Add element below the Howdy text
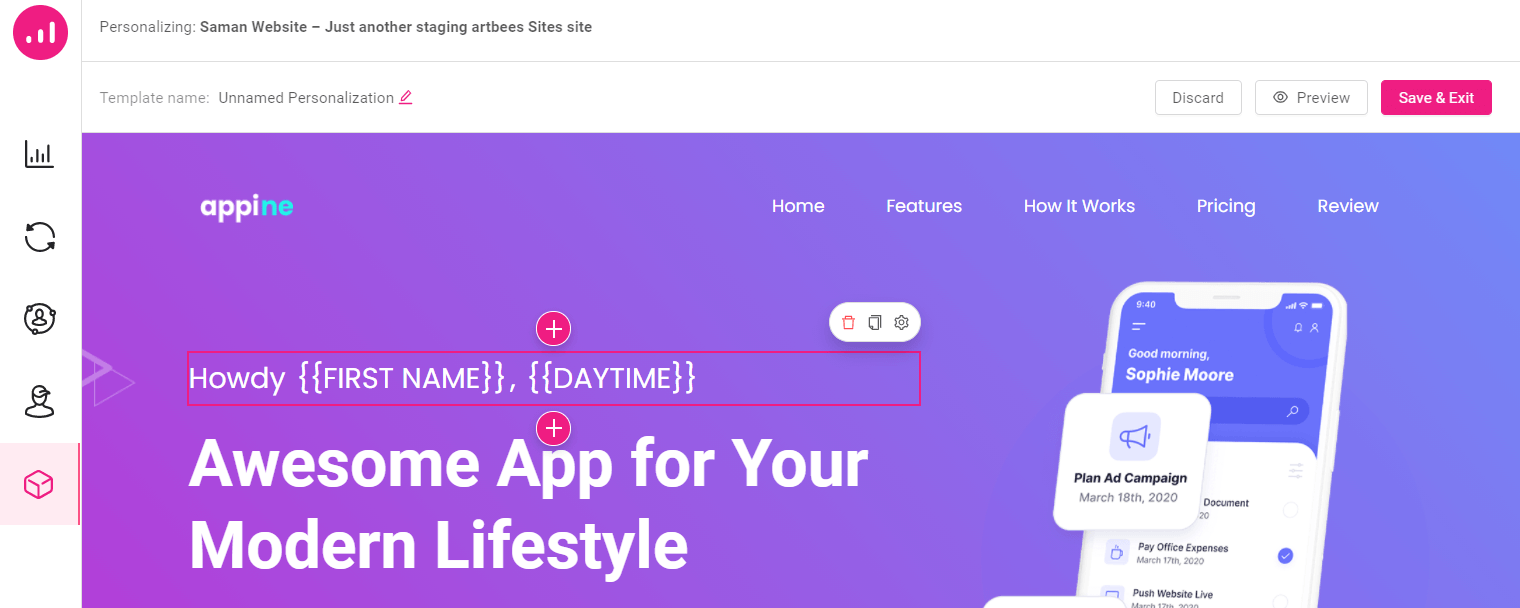Image resolution: width=1520 pixels, height=608 pixels. pyautogui.click(x=553, y=428)
